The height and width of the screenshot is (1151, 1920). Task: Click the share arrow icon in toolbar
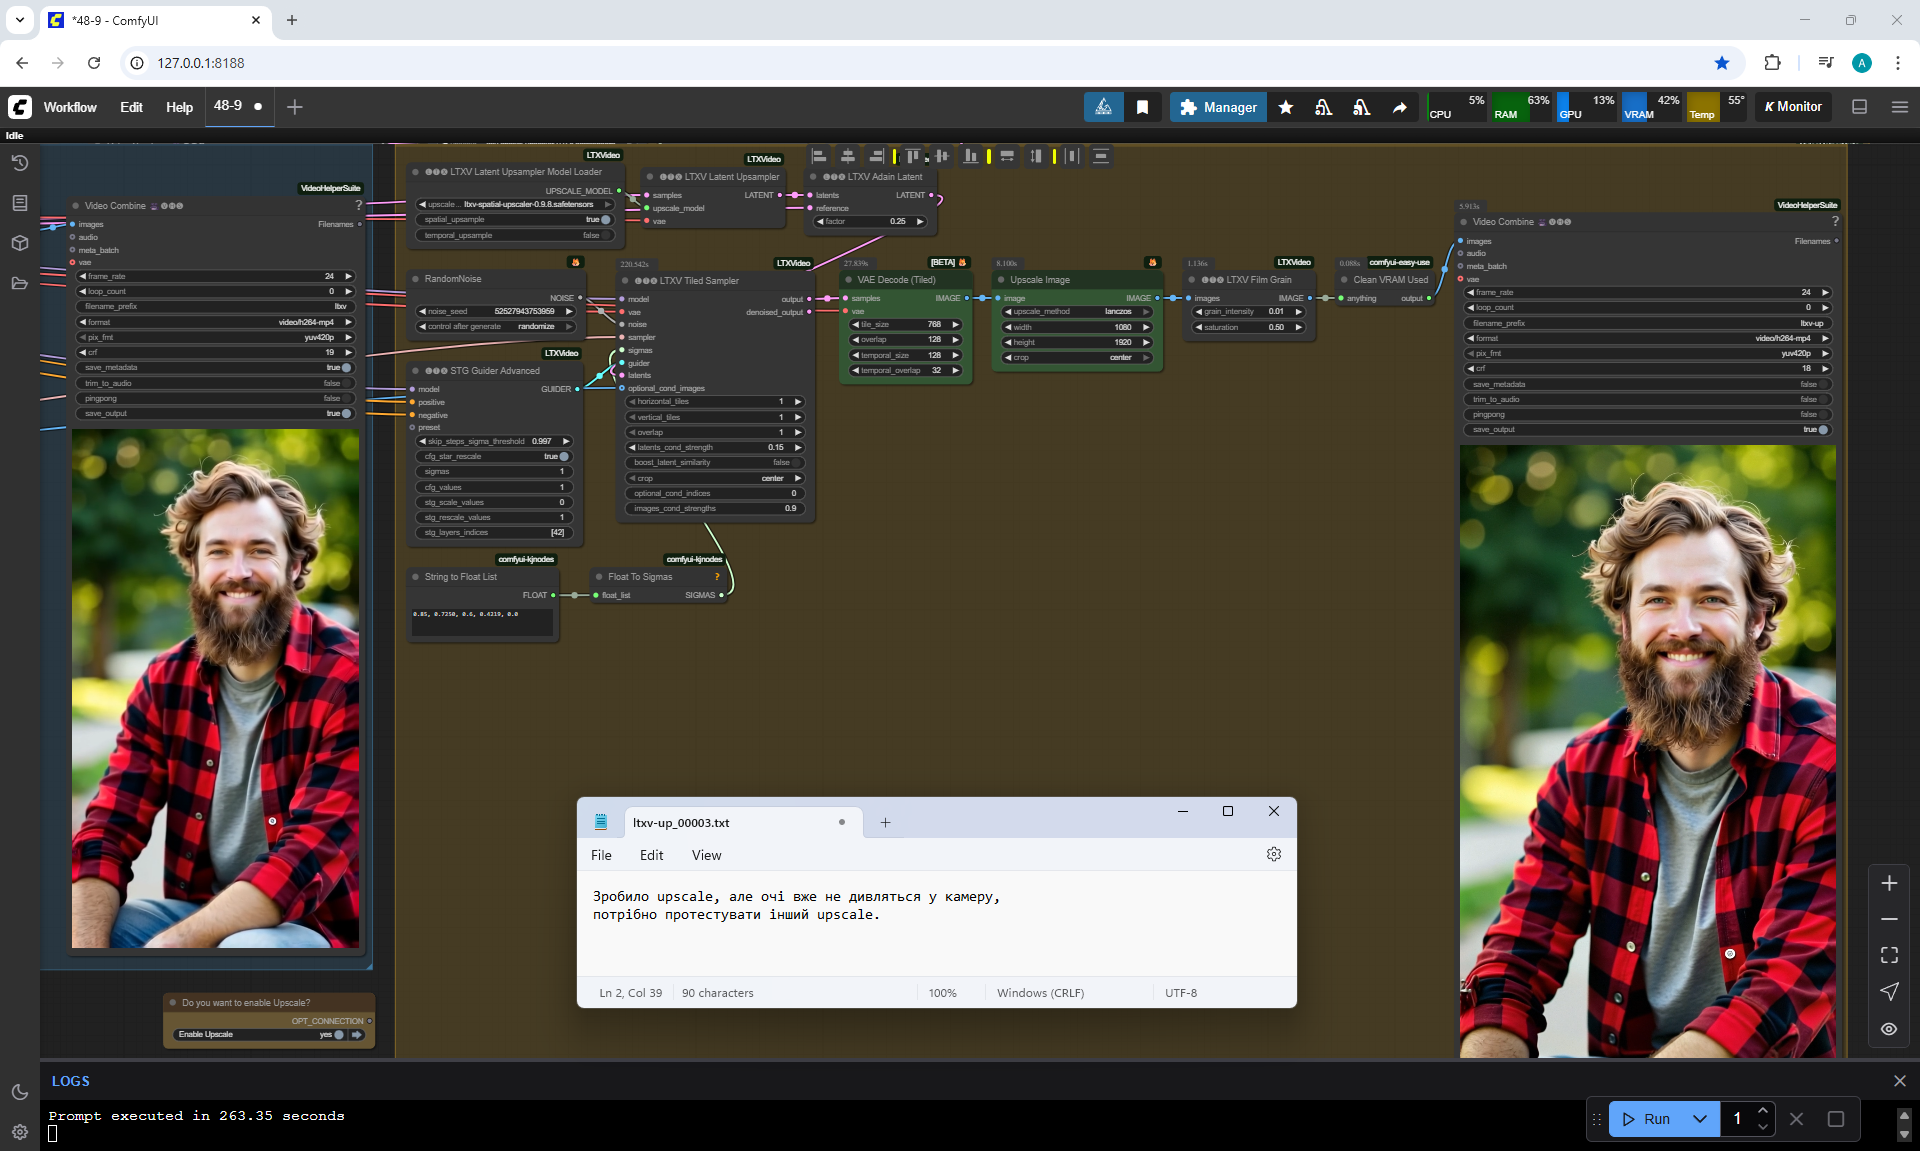[x=1399, y=107]
